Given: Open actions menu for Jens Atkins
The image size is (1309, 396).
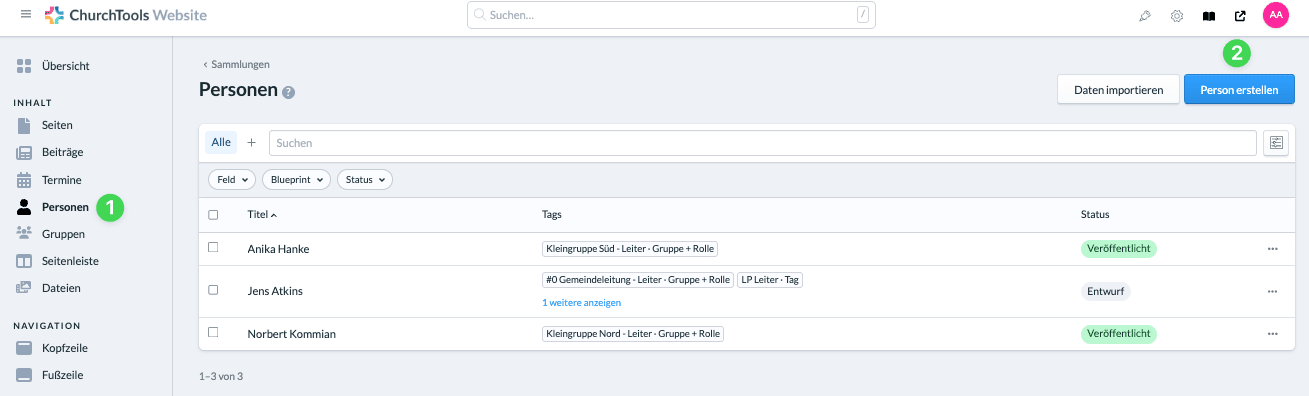Looking at the screenshot, I should [1273, 291].
